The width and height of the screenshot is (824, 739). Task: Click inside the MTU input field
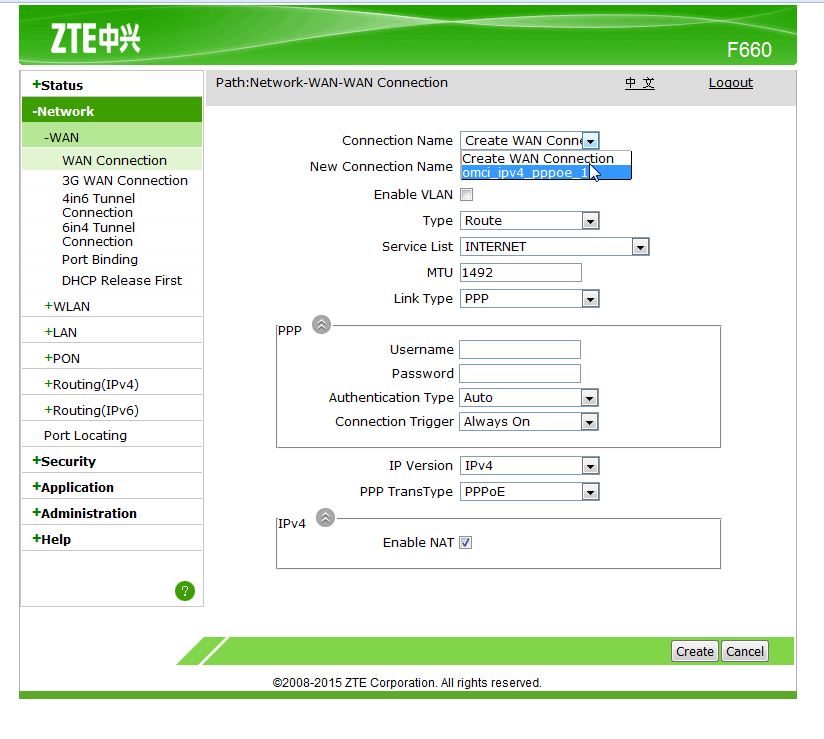(x=518, y=272)
